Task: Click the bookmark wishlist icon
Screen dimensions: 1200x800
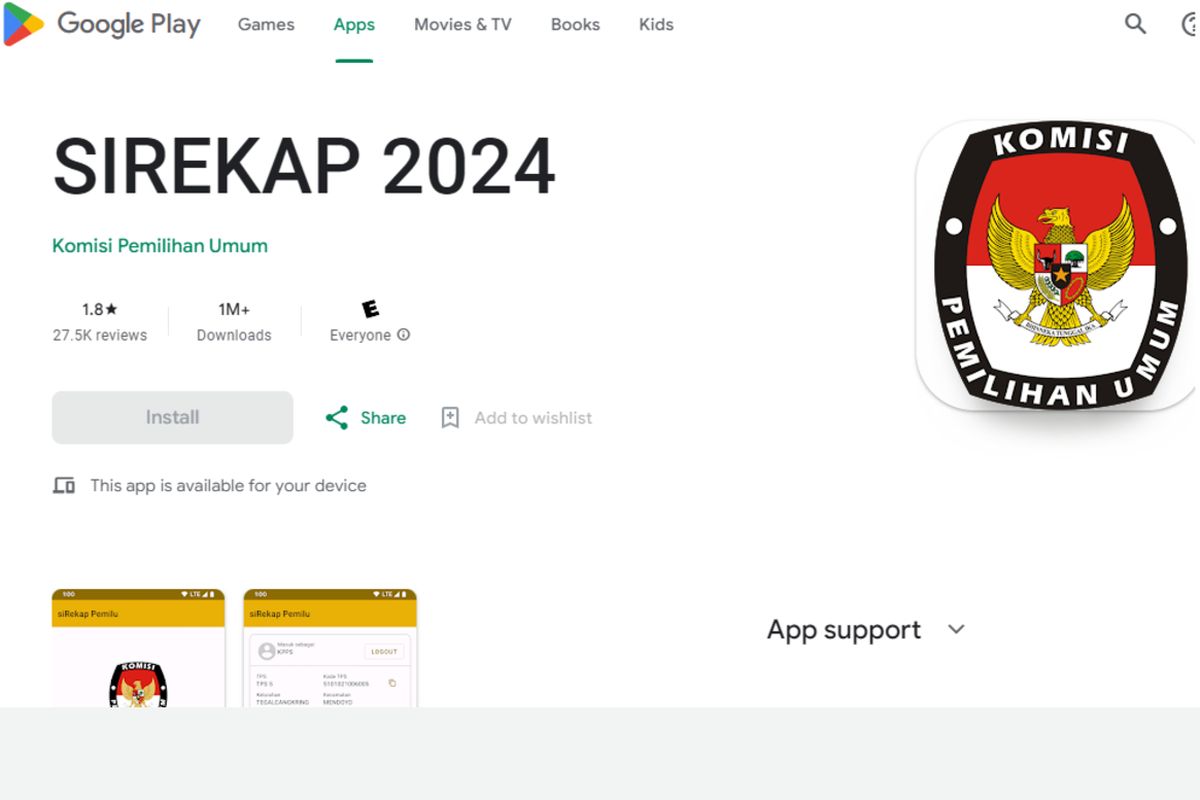Action: click(450, 418)
